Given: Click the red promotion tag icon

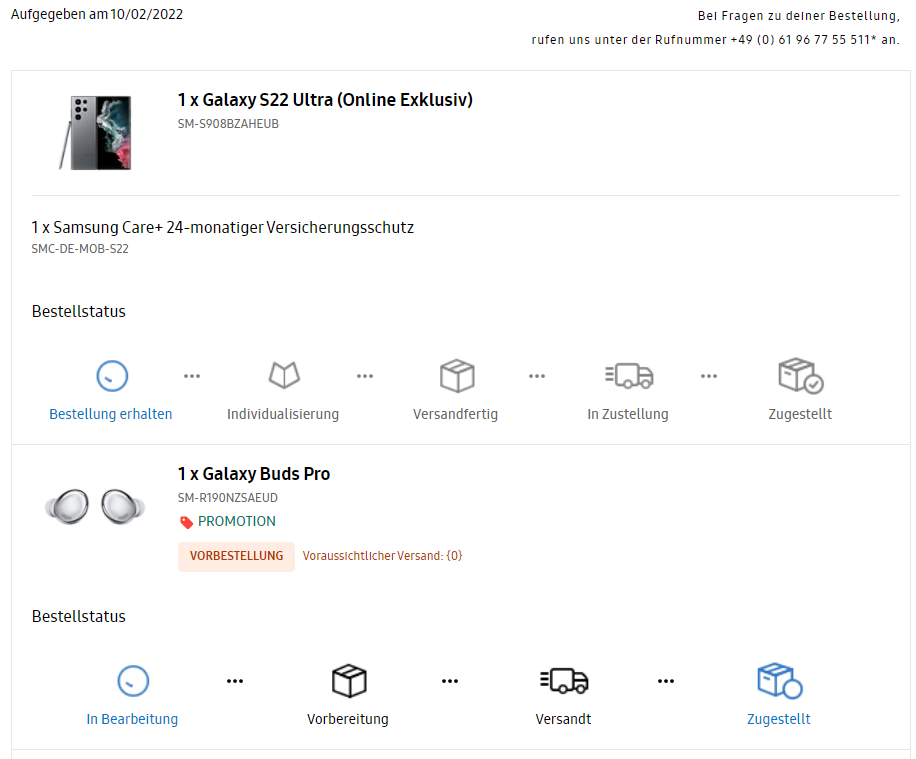Looking at the screenshot, I should [x=186, y=522].
